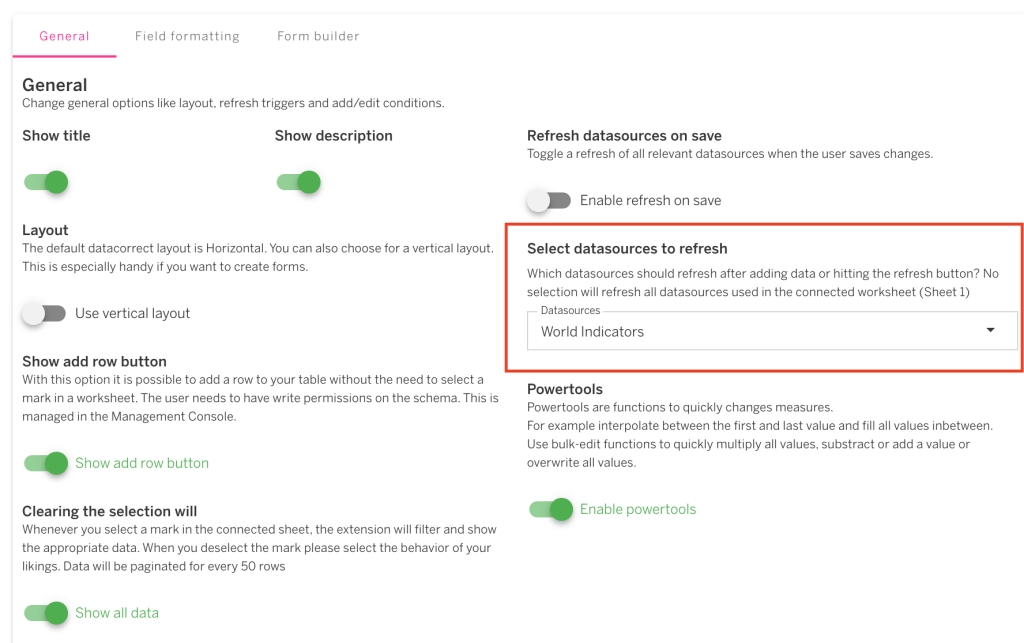Switch on the vertical layout toggle

point(44,313)
